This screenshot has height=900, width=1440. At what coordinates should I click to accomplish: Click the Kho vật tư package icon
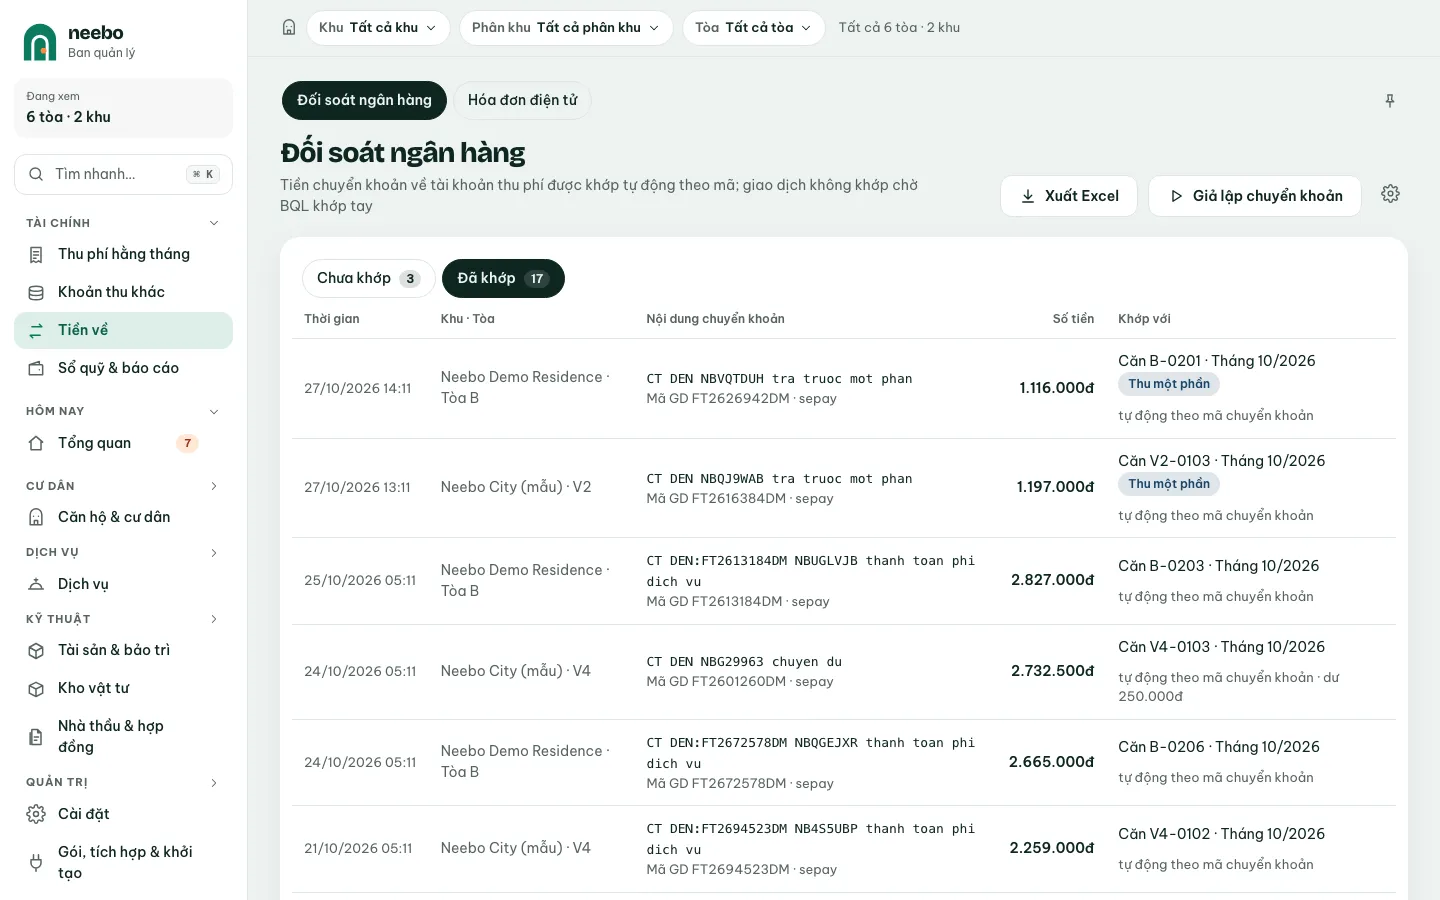click(x=36, y=689)
